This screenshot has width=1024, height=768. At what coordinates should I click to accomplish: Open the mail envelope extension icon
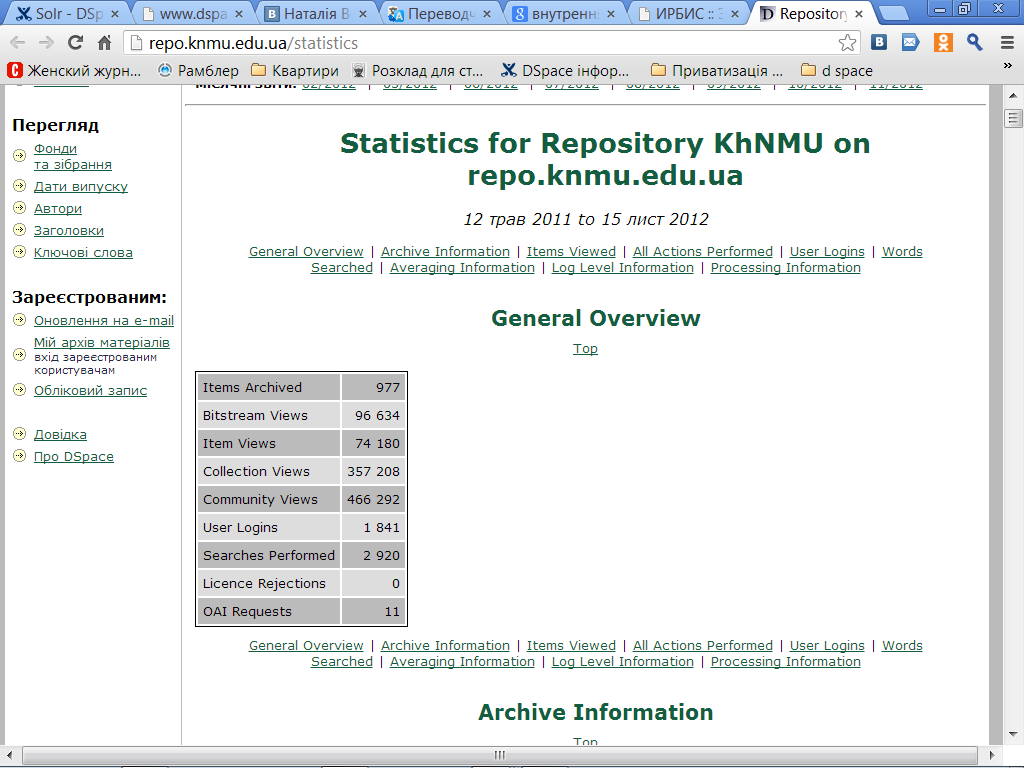pos(910,42)
